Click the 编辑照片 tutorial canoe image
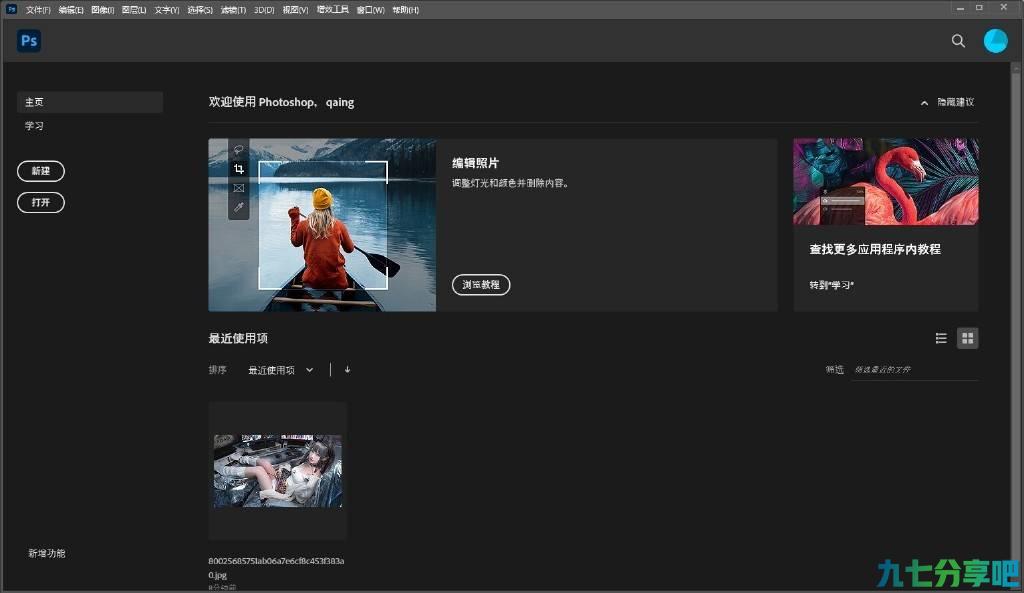This screenshot has width=1024, height=593. pos(322,225)
